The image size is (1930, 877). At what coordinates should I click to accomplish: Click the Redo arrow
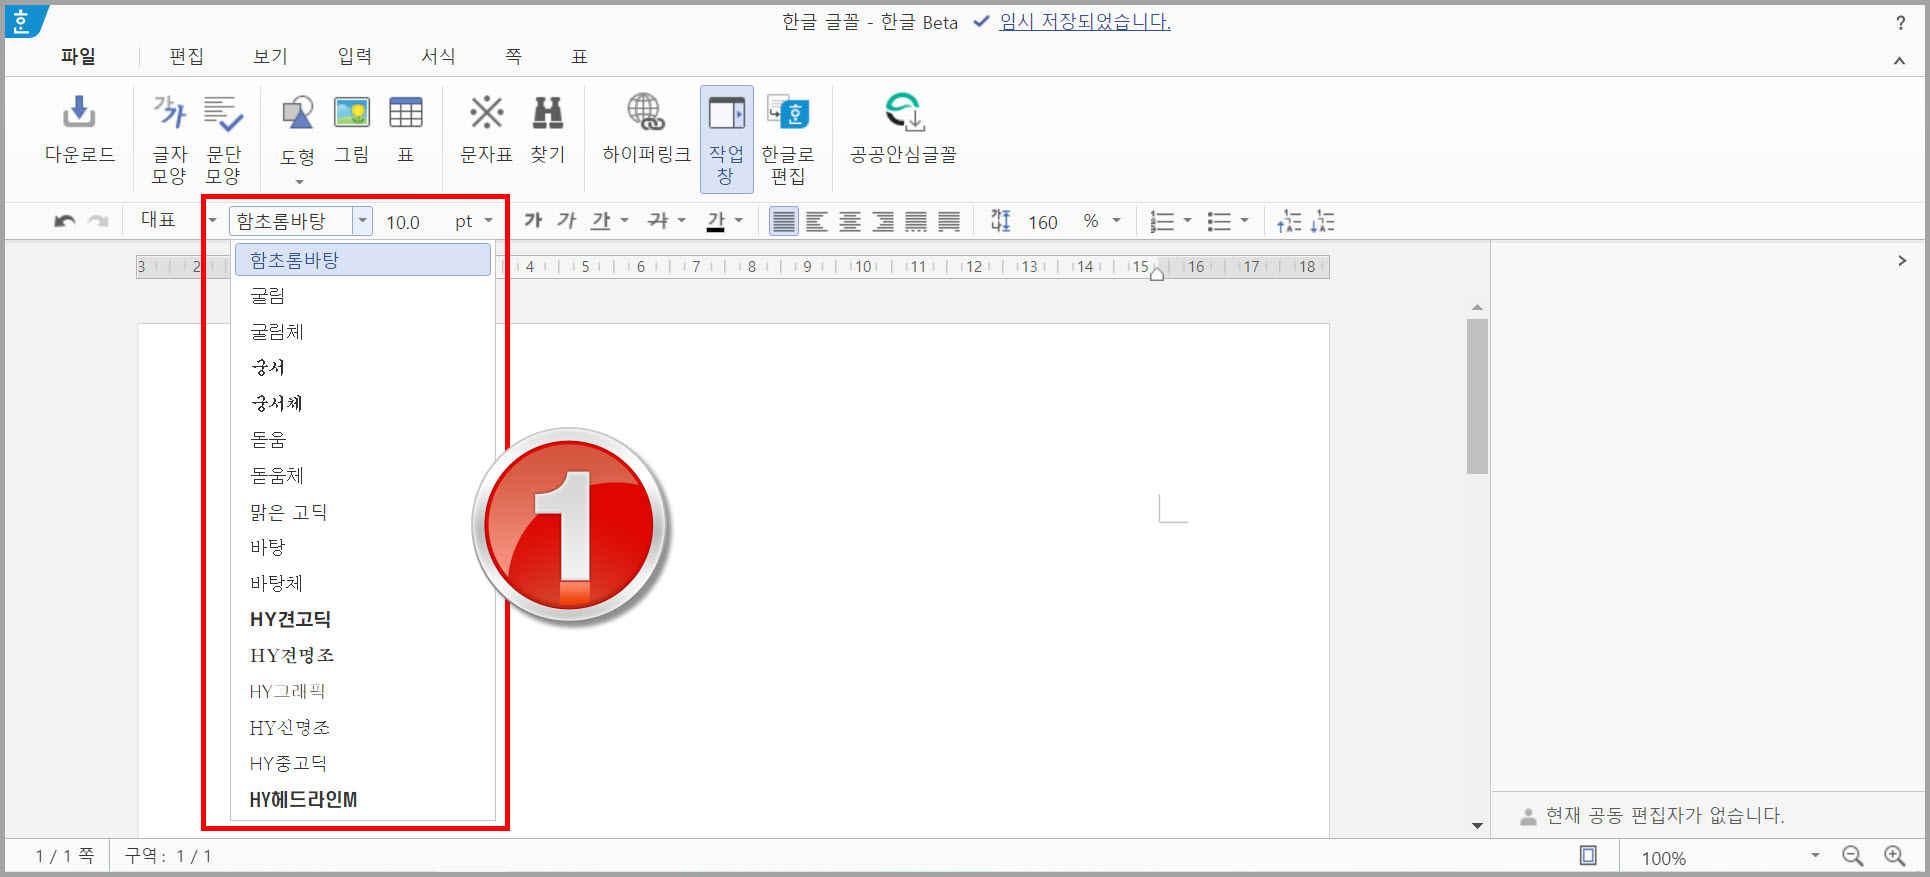coord(98,221)
